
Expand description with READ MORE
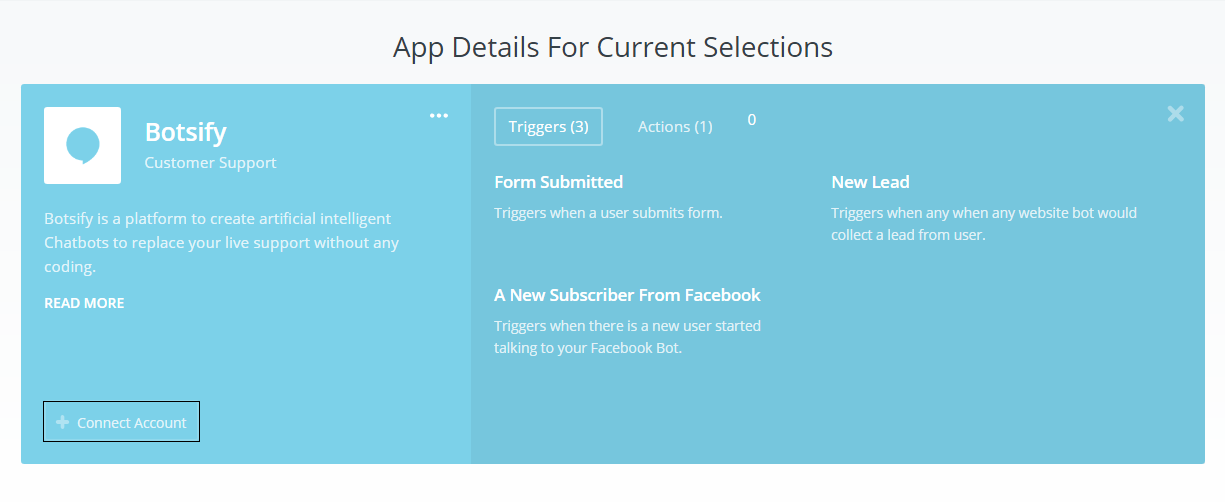(84, 303)
